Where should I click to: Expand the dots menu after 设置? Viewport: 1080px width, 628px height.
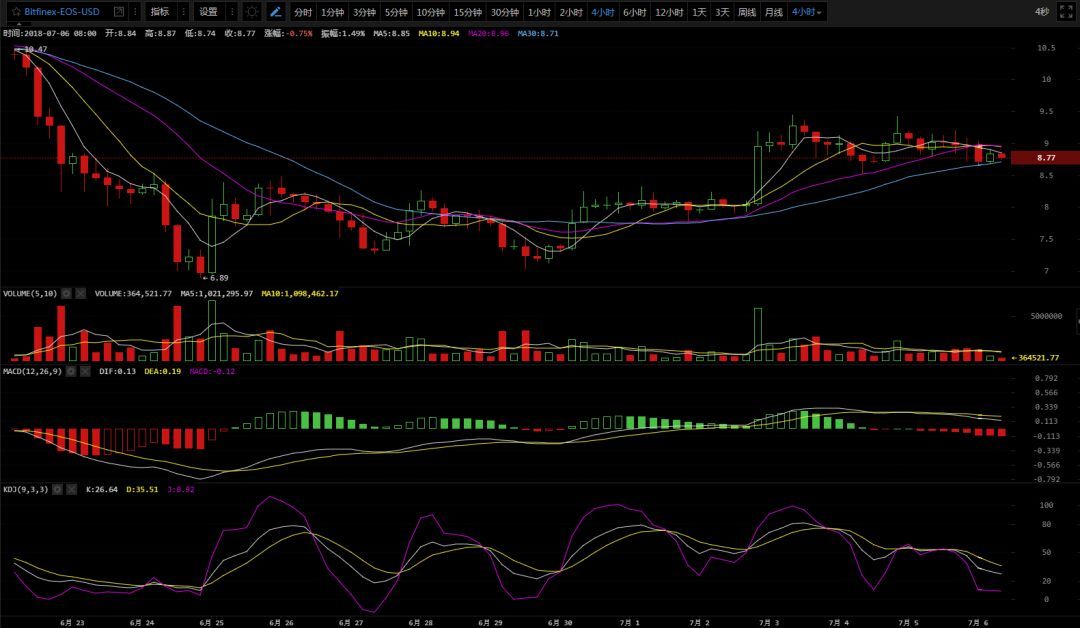coord(232,12)
